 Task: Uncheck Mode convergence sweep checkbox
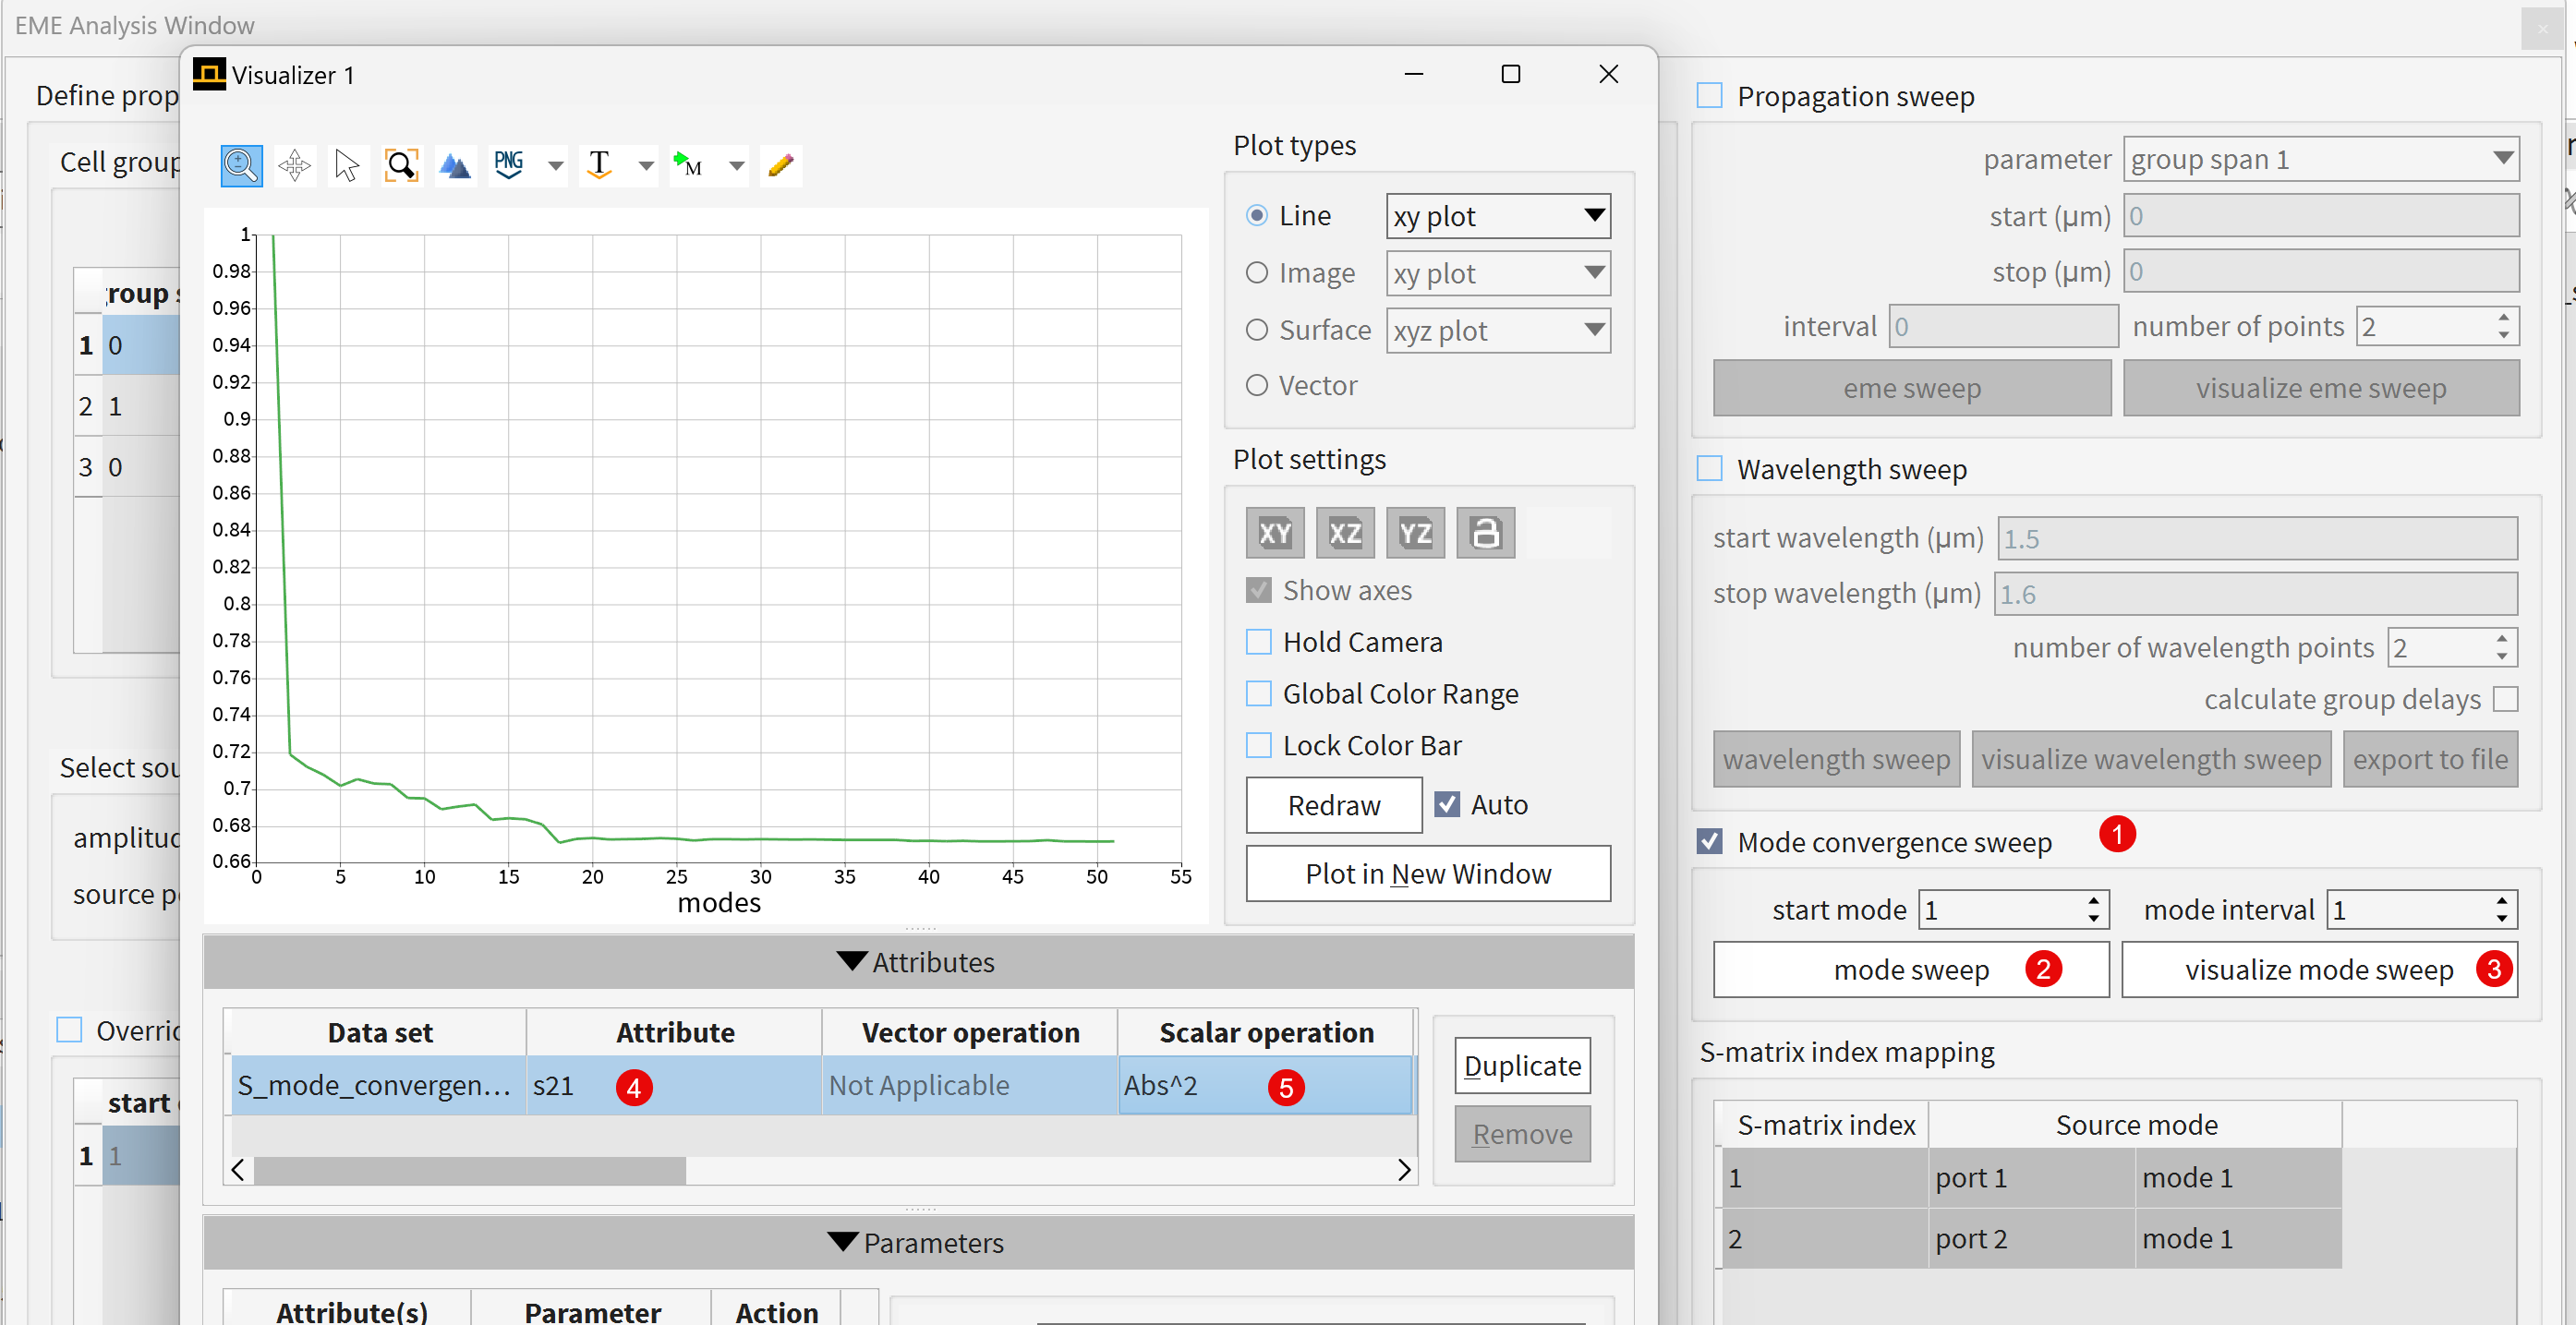point(1709,842)
